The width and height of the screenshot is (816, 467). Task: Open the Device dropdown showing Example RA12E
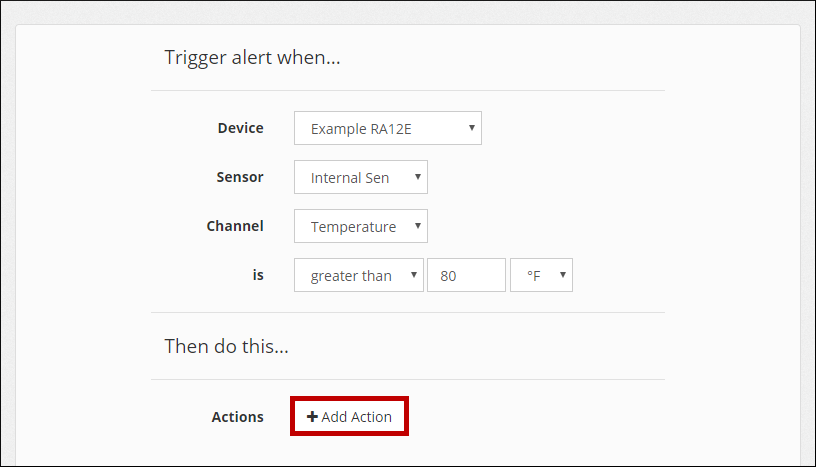point(388,128)
